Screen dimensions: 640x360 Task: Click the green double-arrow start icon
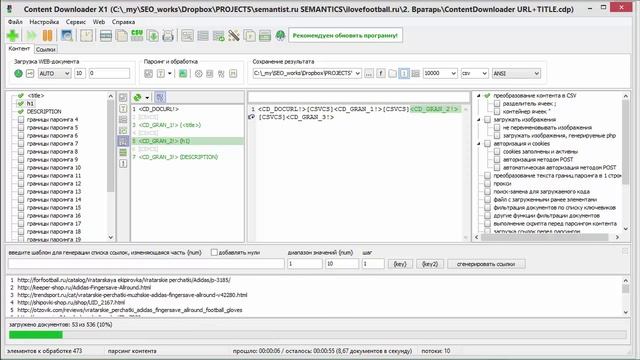[x=31, y=36]
